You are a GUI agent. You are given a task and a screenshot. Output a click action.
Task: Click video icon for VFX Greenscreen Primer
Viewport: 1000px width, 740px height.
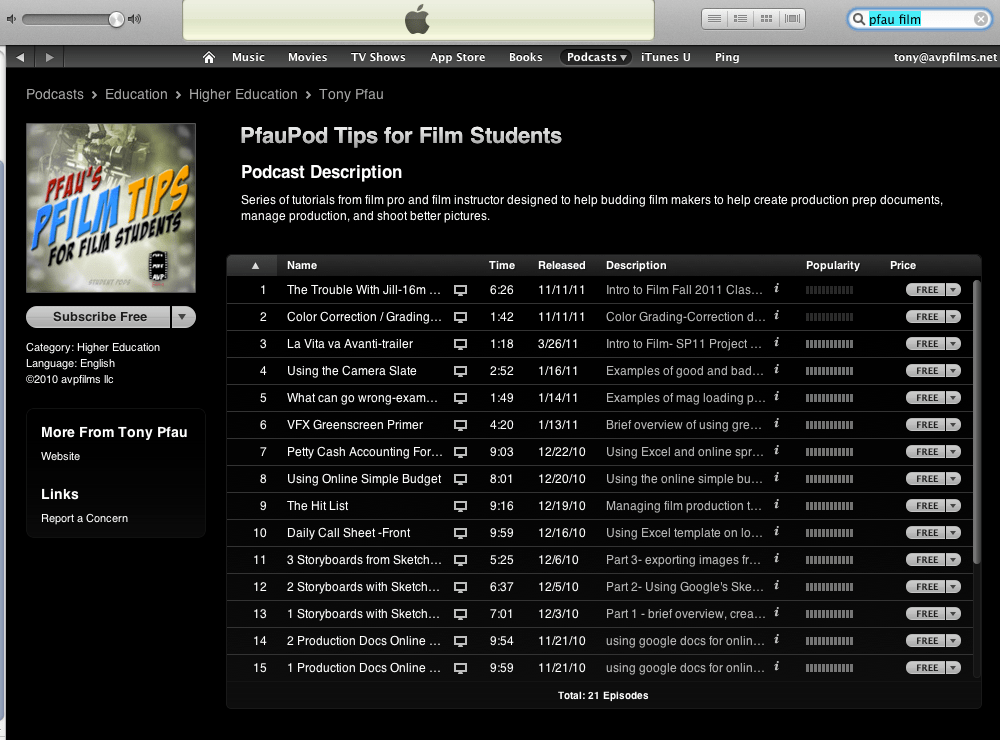pyautogui.click(x=460, y=425)
